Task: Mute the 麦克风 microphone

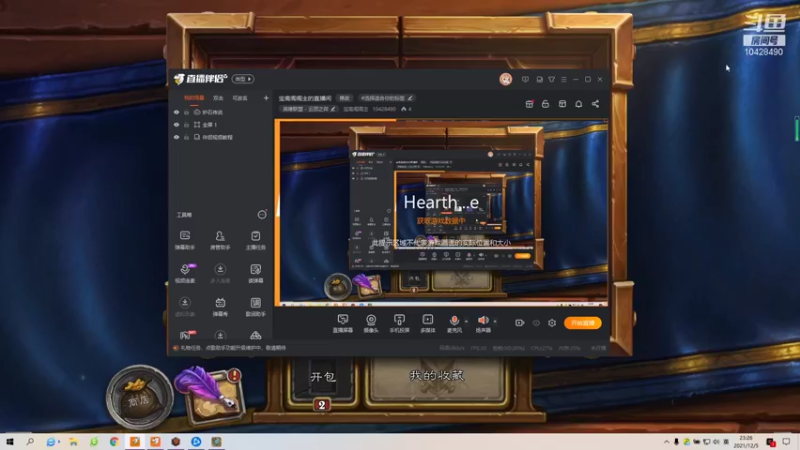Action: 454,320
